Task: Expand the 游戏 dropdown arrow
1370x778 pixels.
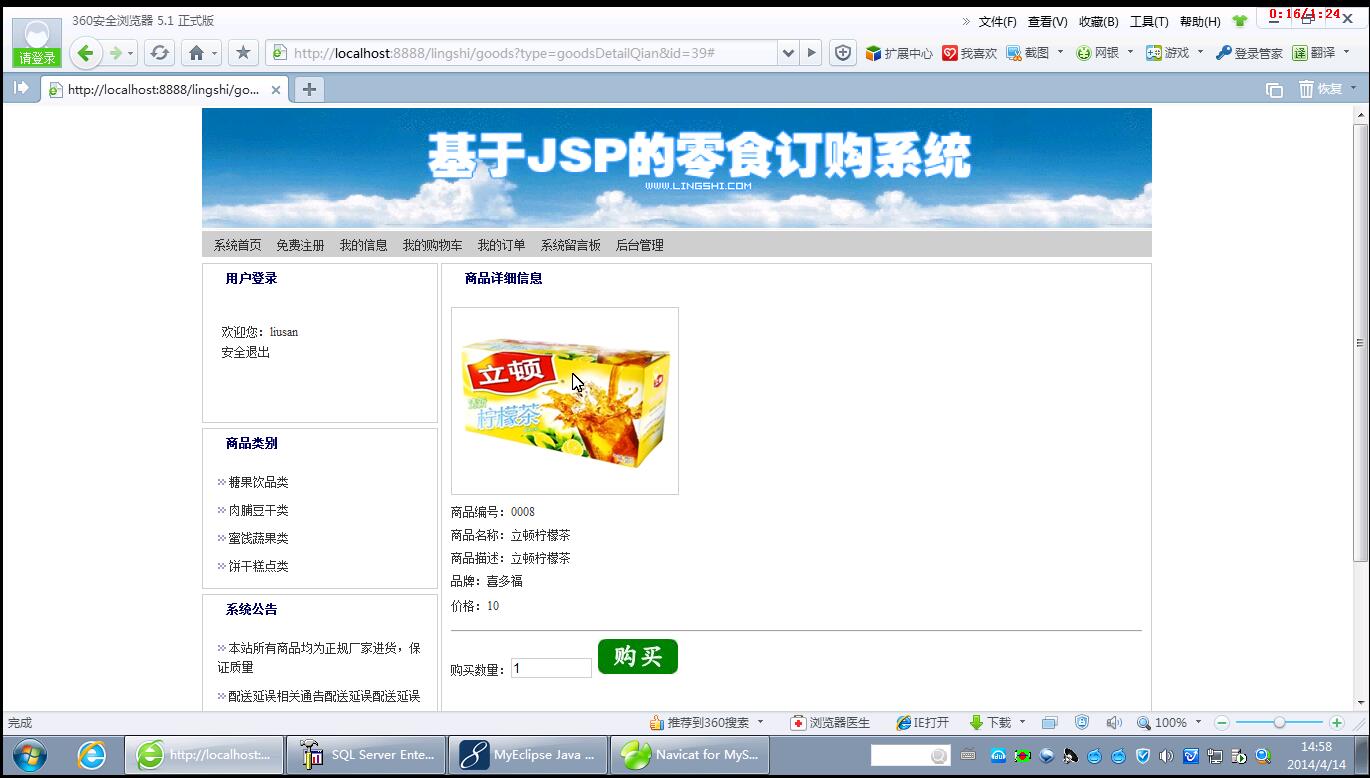Action: tap(1200, 53)
